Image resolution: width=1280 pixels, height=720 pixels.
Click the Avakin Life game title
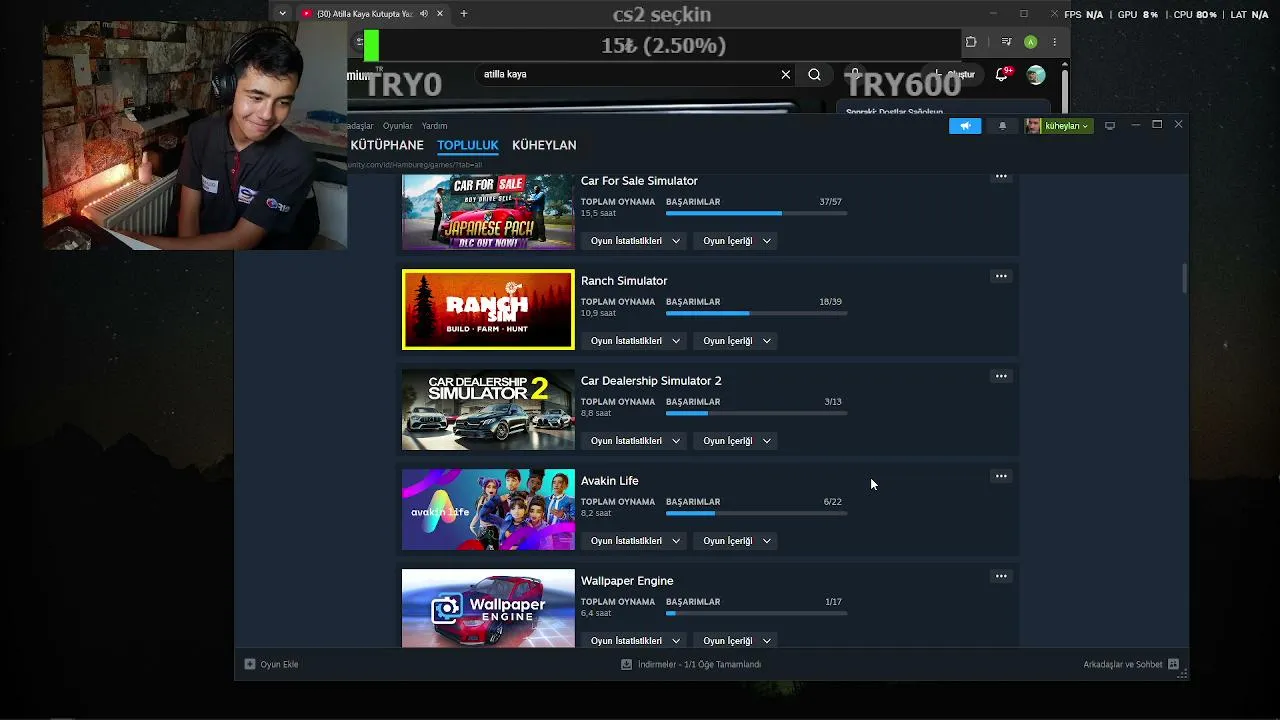coord(609,481)
